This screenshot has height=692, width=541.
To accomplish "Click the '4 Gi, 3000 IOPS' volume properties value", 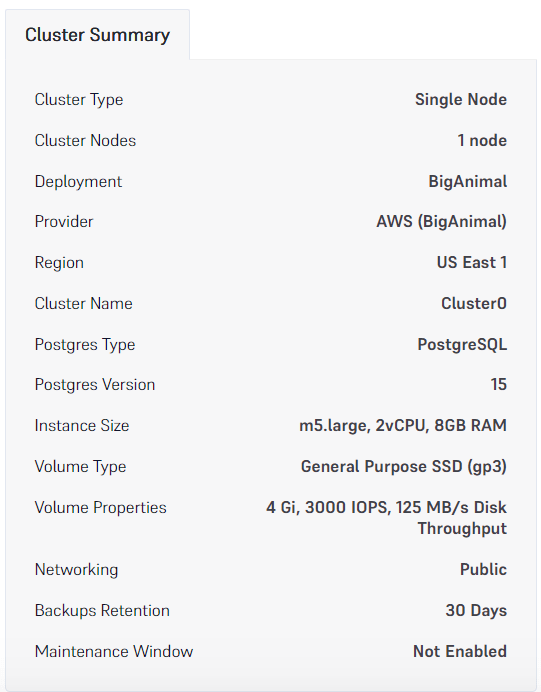I will point(387,518).
